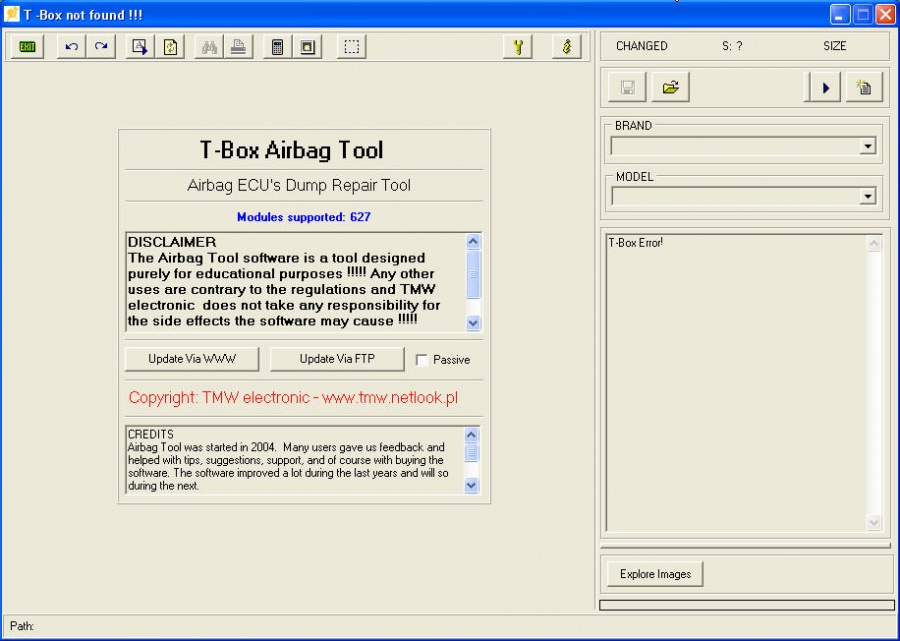
Task: Click the new document sparkle icon
Action: 864,87
